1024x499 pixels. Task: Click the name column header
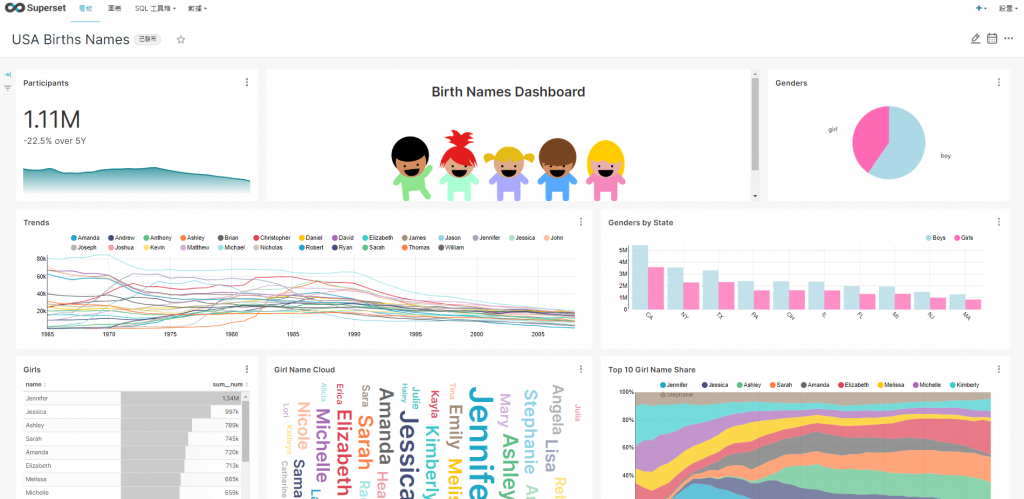point(33,385)
